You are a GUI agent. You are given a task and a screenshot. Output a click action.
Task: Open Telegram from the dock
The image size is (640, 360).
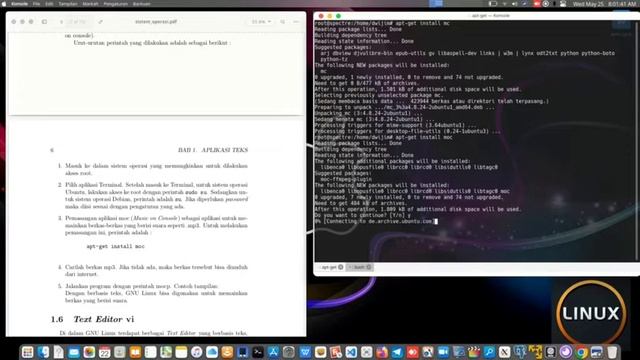[397, 352]
